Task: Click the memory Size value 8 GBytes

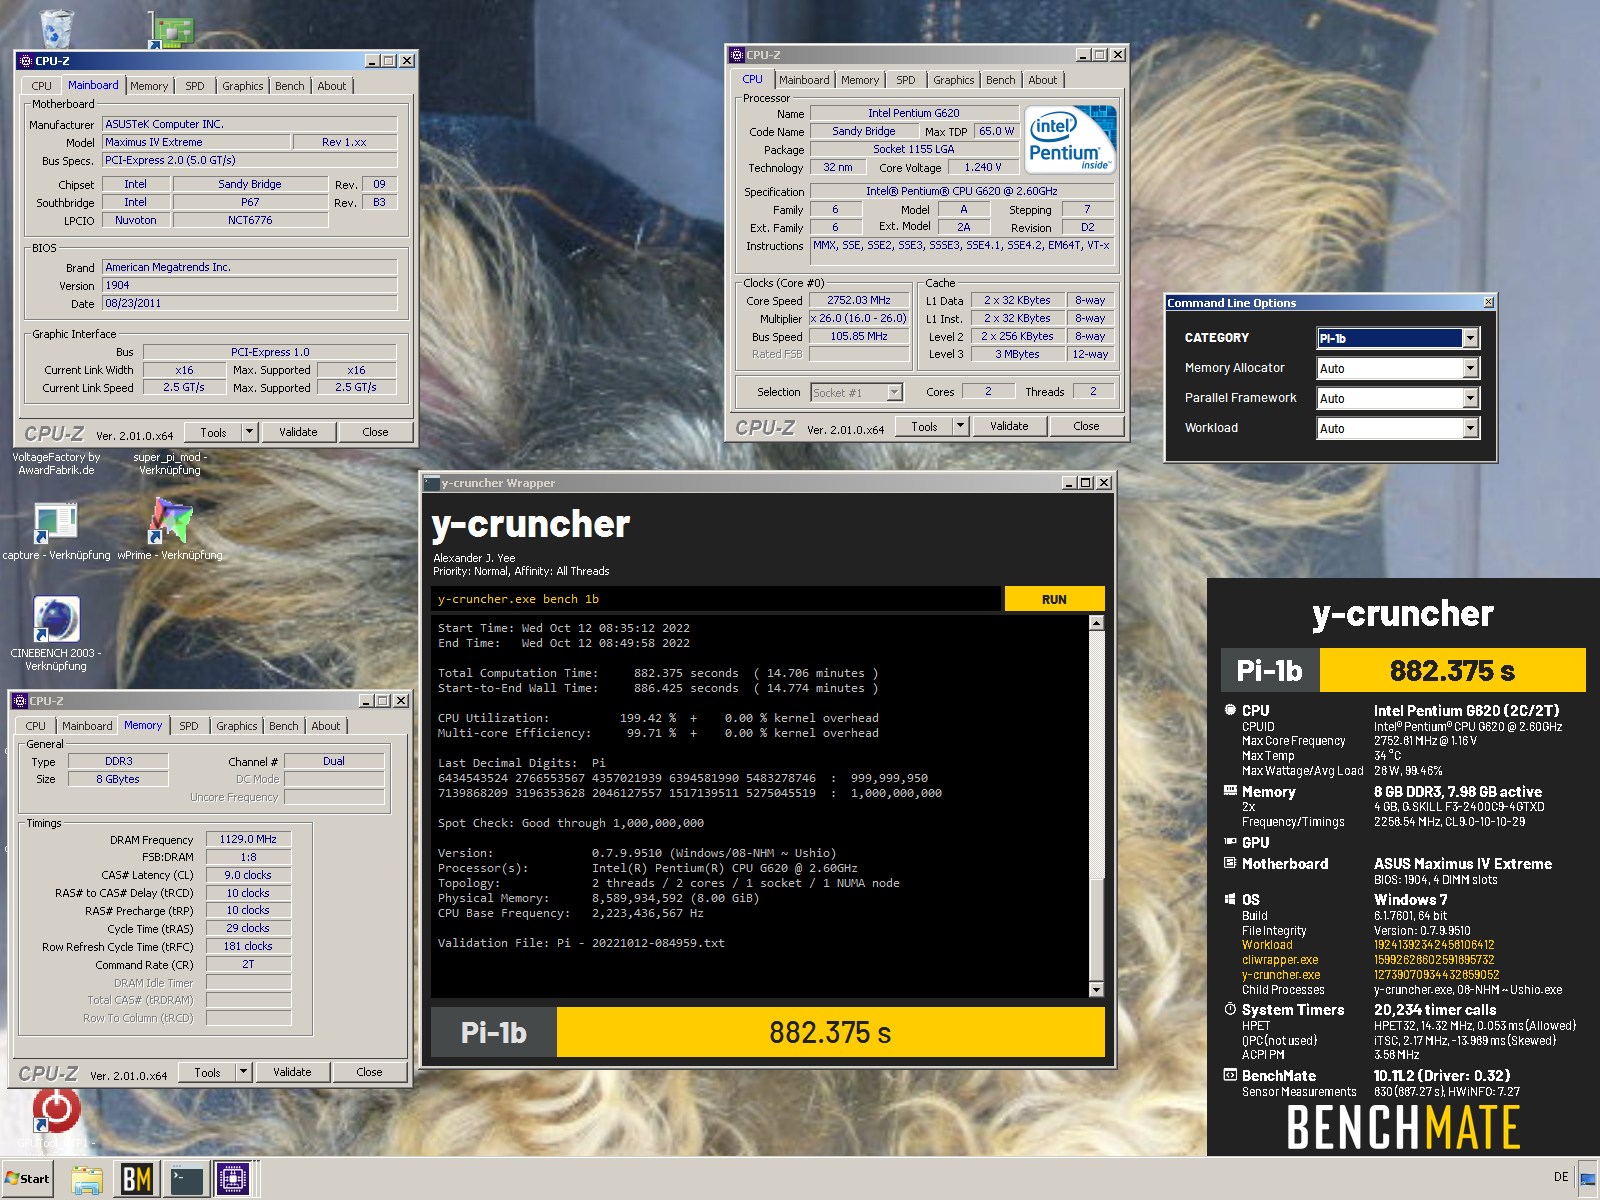Action: pyautogui.click(x=118, y=779)
